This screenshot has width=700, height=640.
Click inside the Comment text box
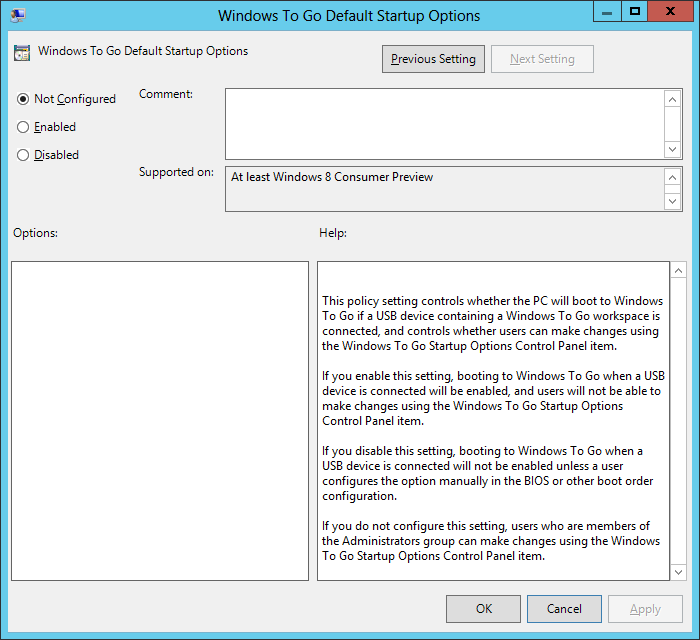point(444,122)
